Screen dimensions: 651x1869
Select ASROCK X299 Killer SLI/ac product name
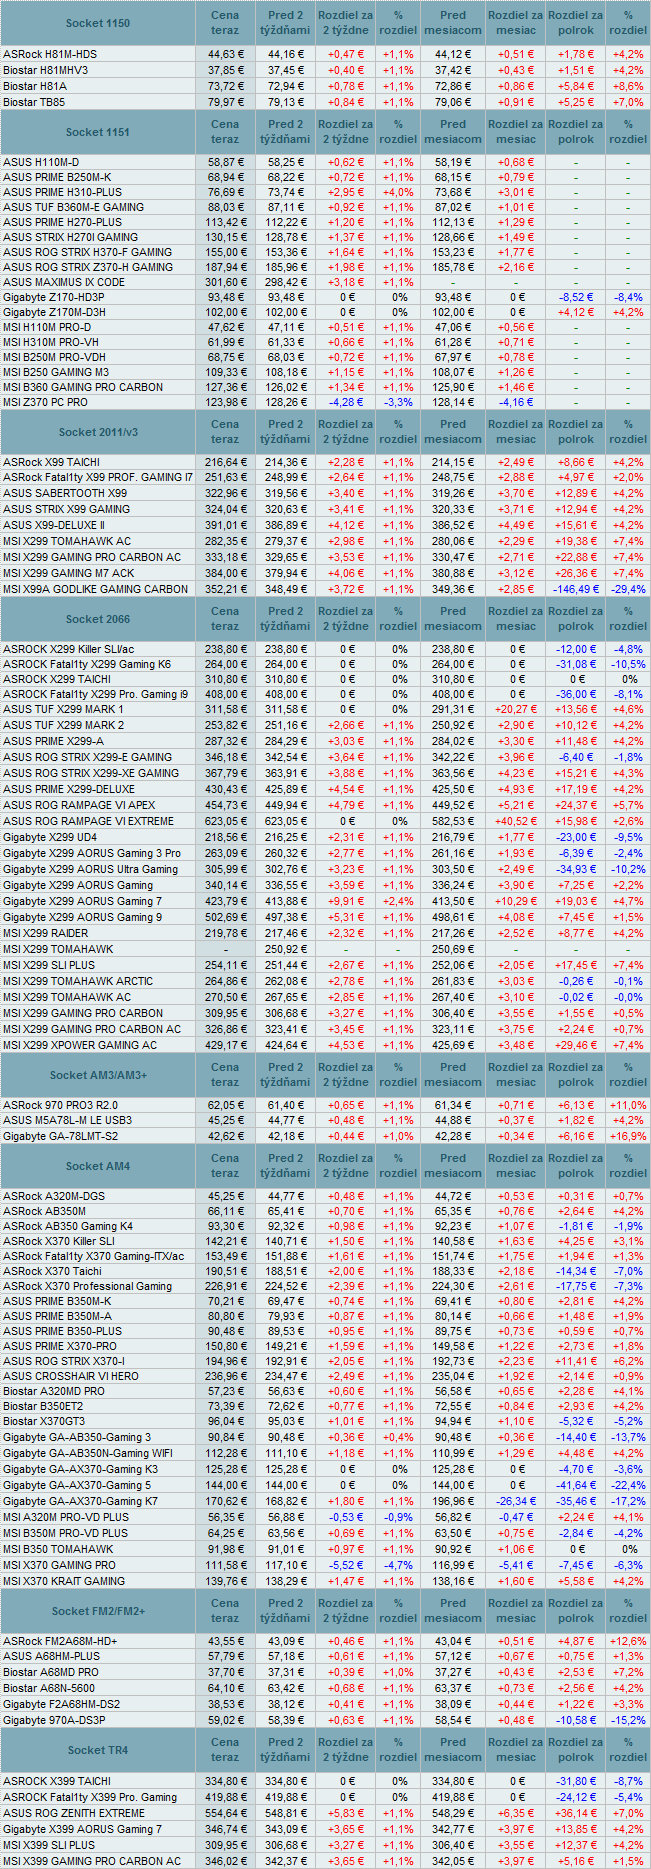tap(68, 649)
